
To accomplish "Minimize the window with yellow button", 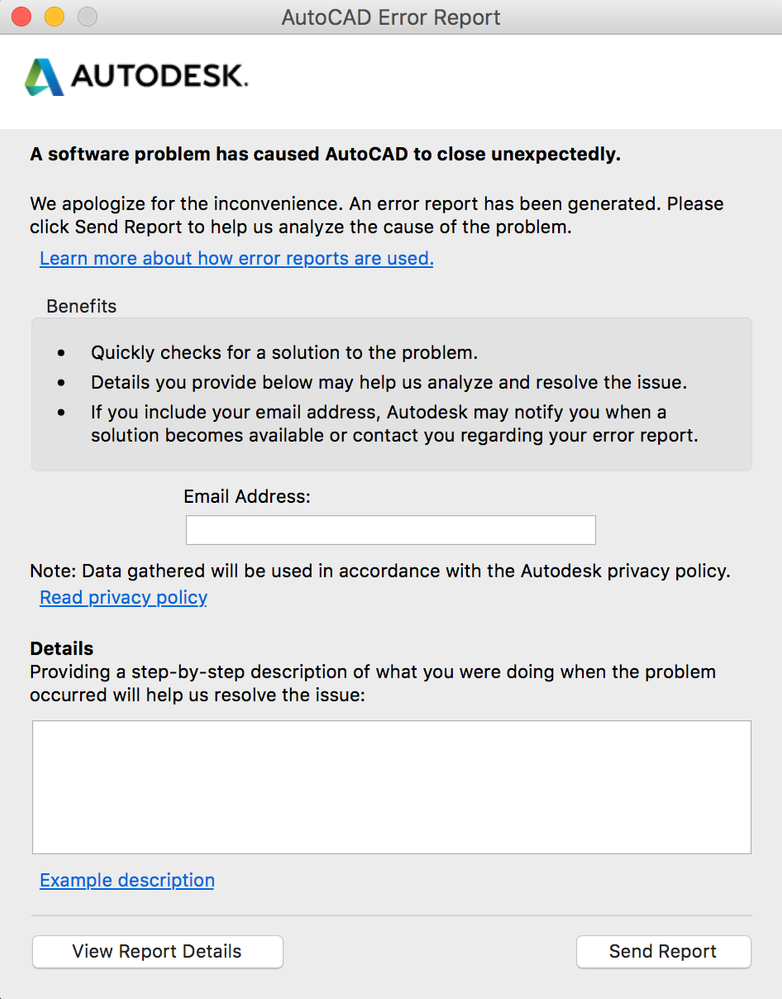I will [x=55, y=17].
